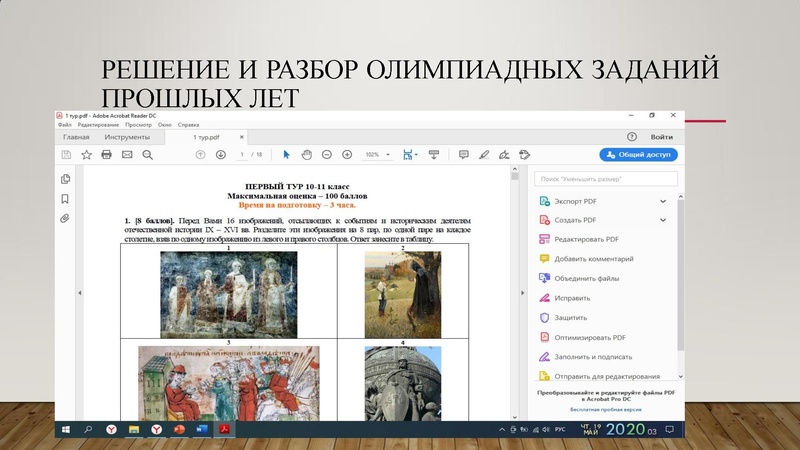This screenshot has width=800, height=450.
Task: Select the 1 тур.pdf document tab
Action: (x=206, y=137)
